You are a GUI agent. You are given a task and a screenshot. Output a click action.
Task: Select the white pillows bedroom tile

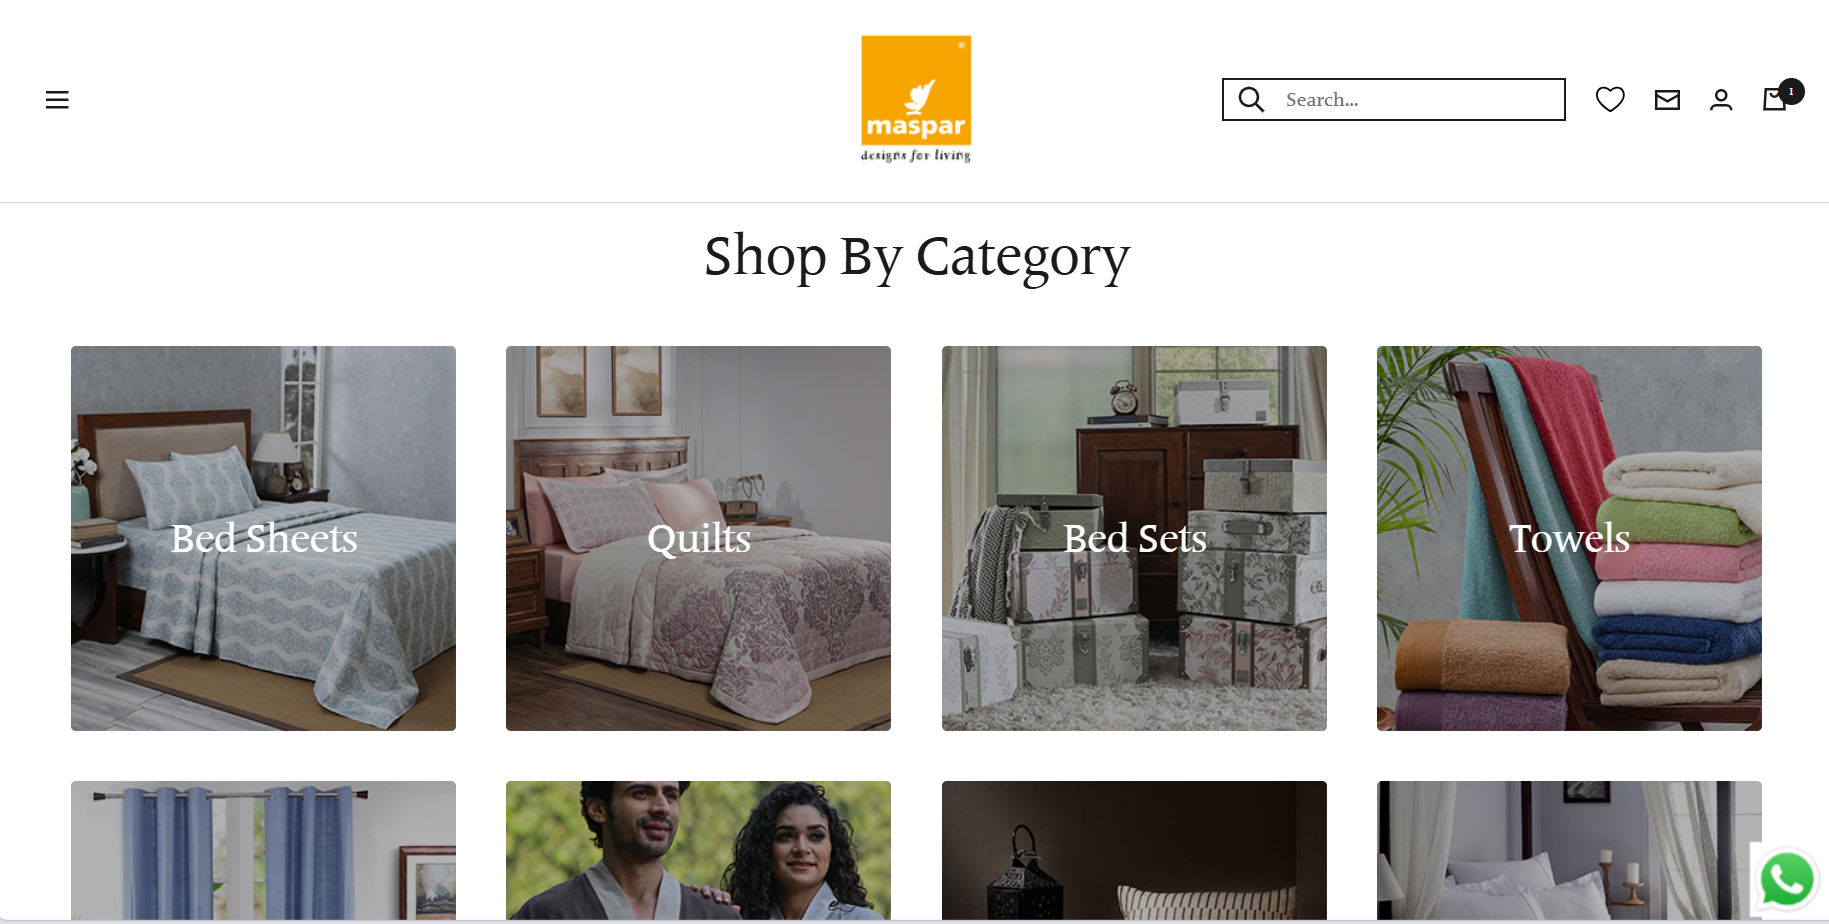tap(1569, 851)
